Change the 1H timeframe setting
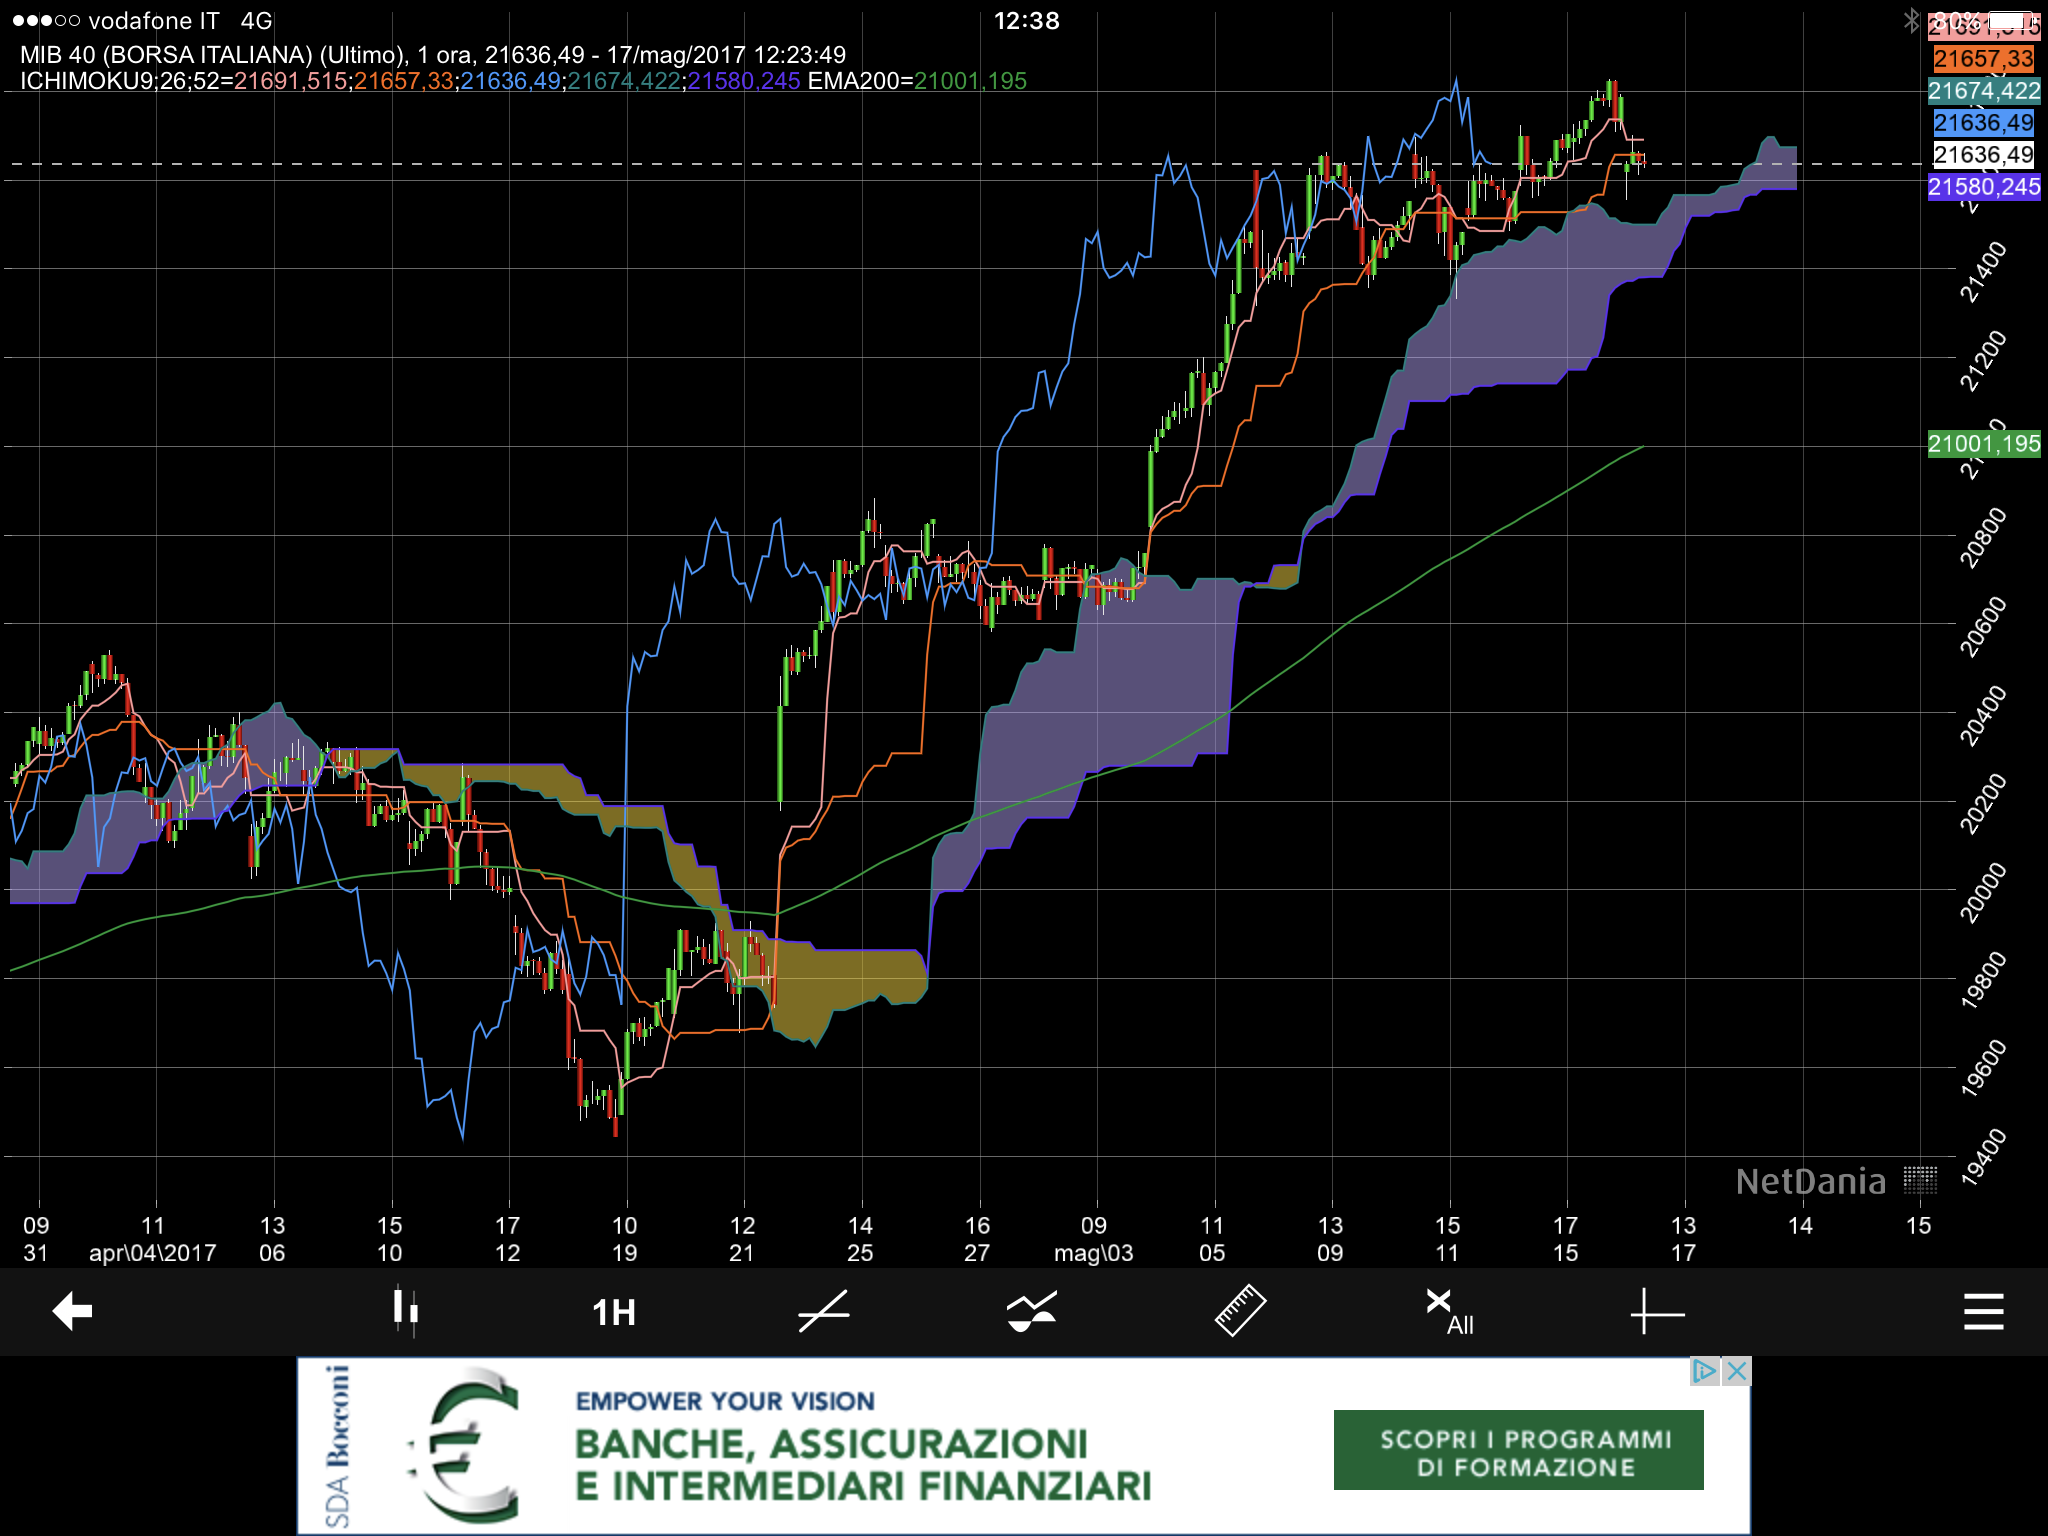Viewport: 2048px width, 1536px height. [x=614, y=1312]
